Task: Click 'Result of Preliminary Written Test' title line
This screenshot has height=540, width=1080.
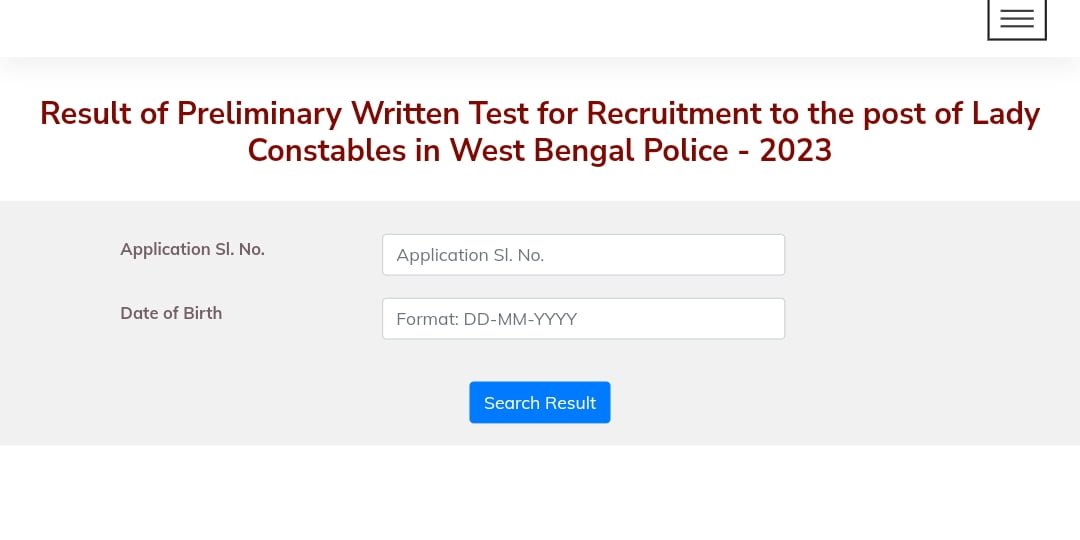Action: tap(540, 113)
